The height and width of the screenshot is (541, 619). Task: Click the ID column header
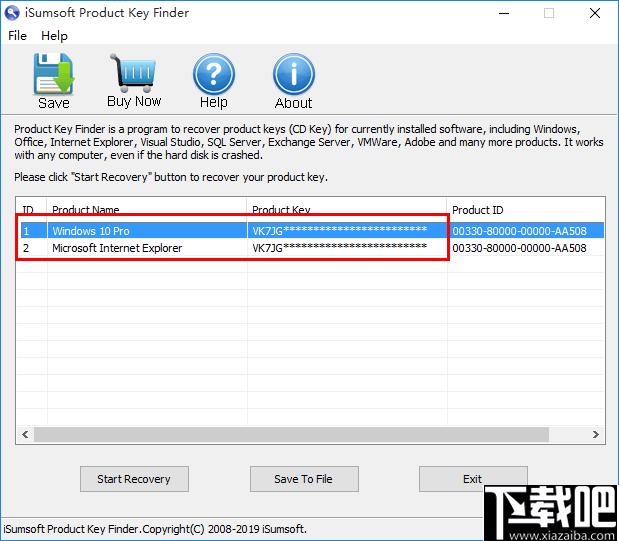point(32,210)
